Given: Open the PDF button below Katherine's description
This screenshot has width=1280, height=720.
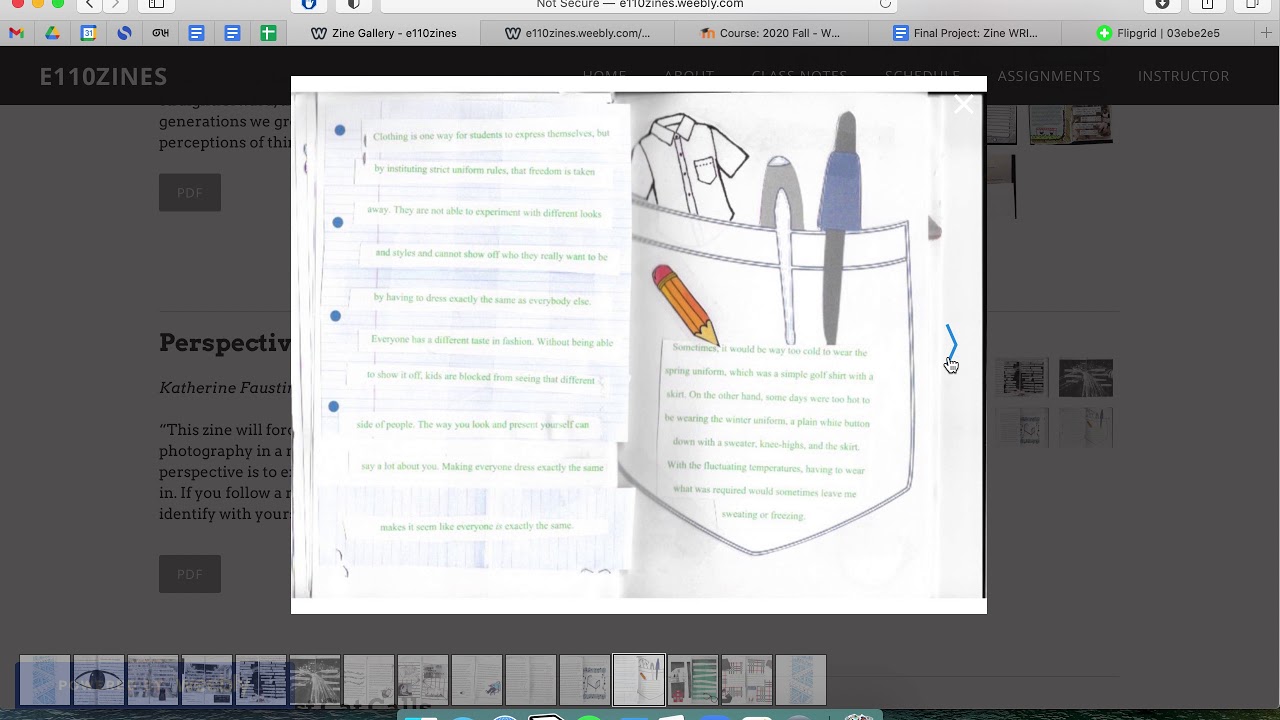Looking at the screenshot, I should pos(190,574).
